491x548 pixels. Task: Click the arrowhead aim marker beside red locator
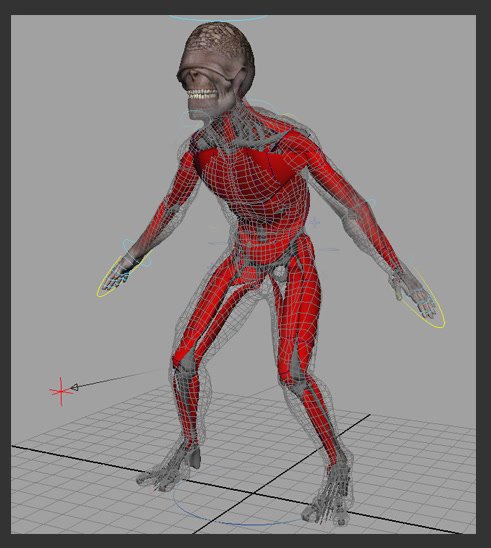click(74, 387)
